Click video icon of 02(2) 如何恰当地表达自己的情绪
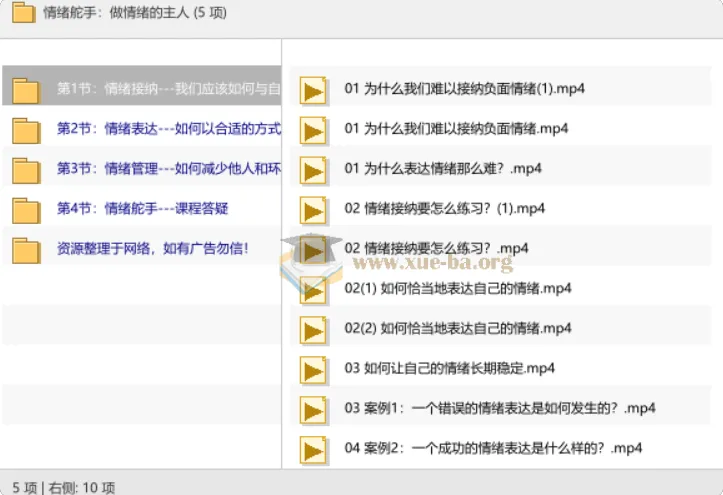 pyautogui.click(x=313, y=330)
